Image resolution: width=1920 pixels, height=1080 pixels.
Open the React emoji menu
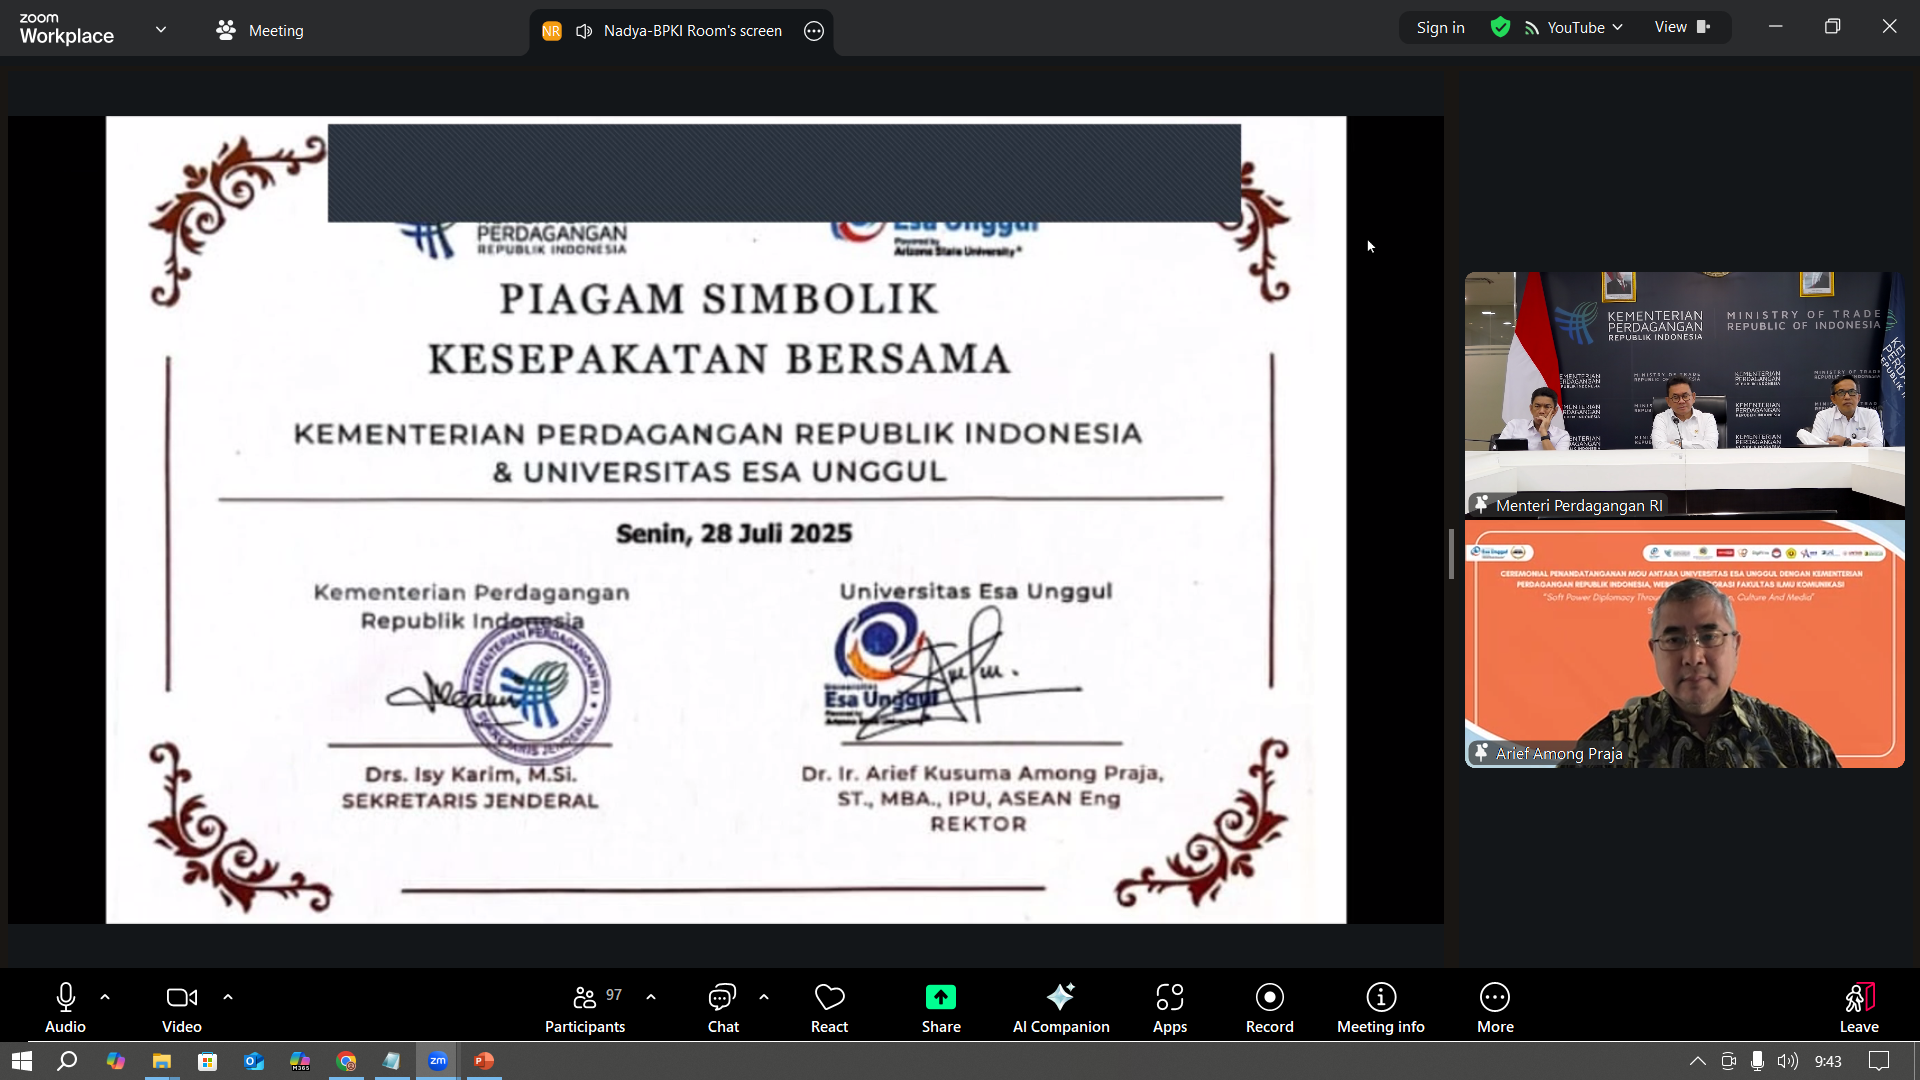click(829, 1008)
